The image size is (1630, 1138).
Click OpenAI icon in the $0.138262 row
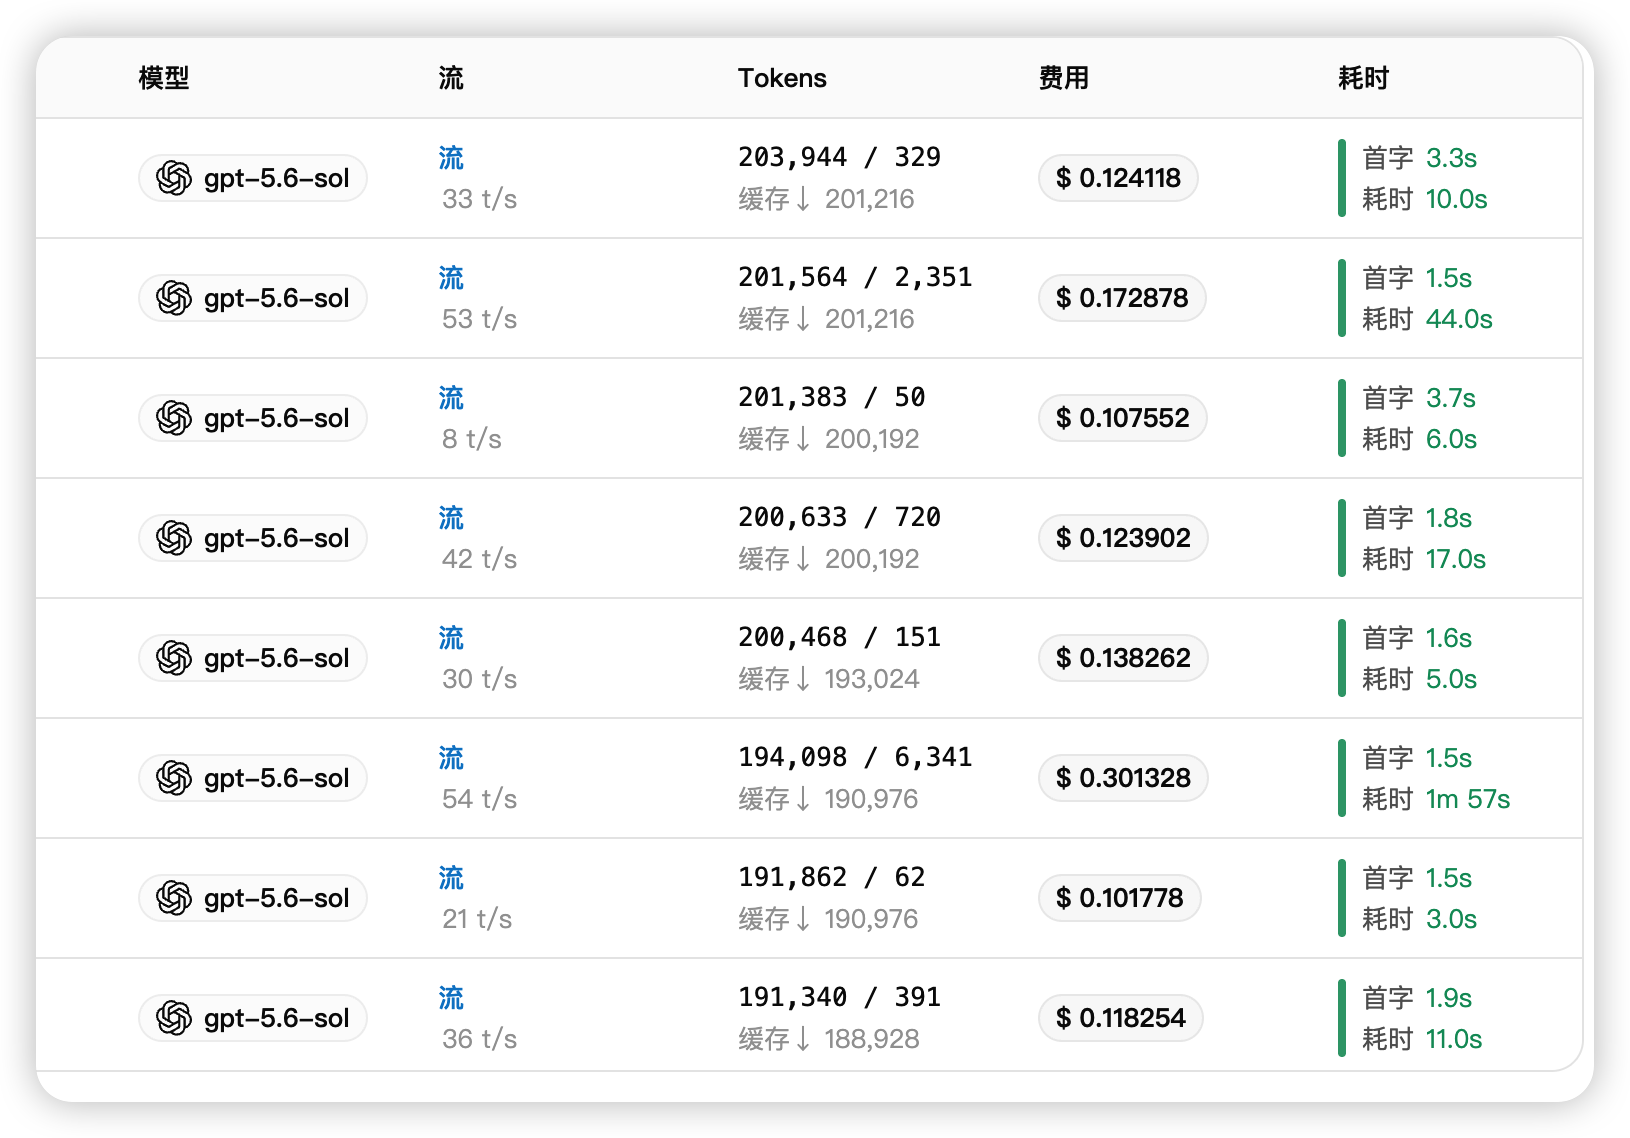174,658
